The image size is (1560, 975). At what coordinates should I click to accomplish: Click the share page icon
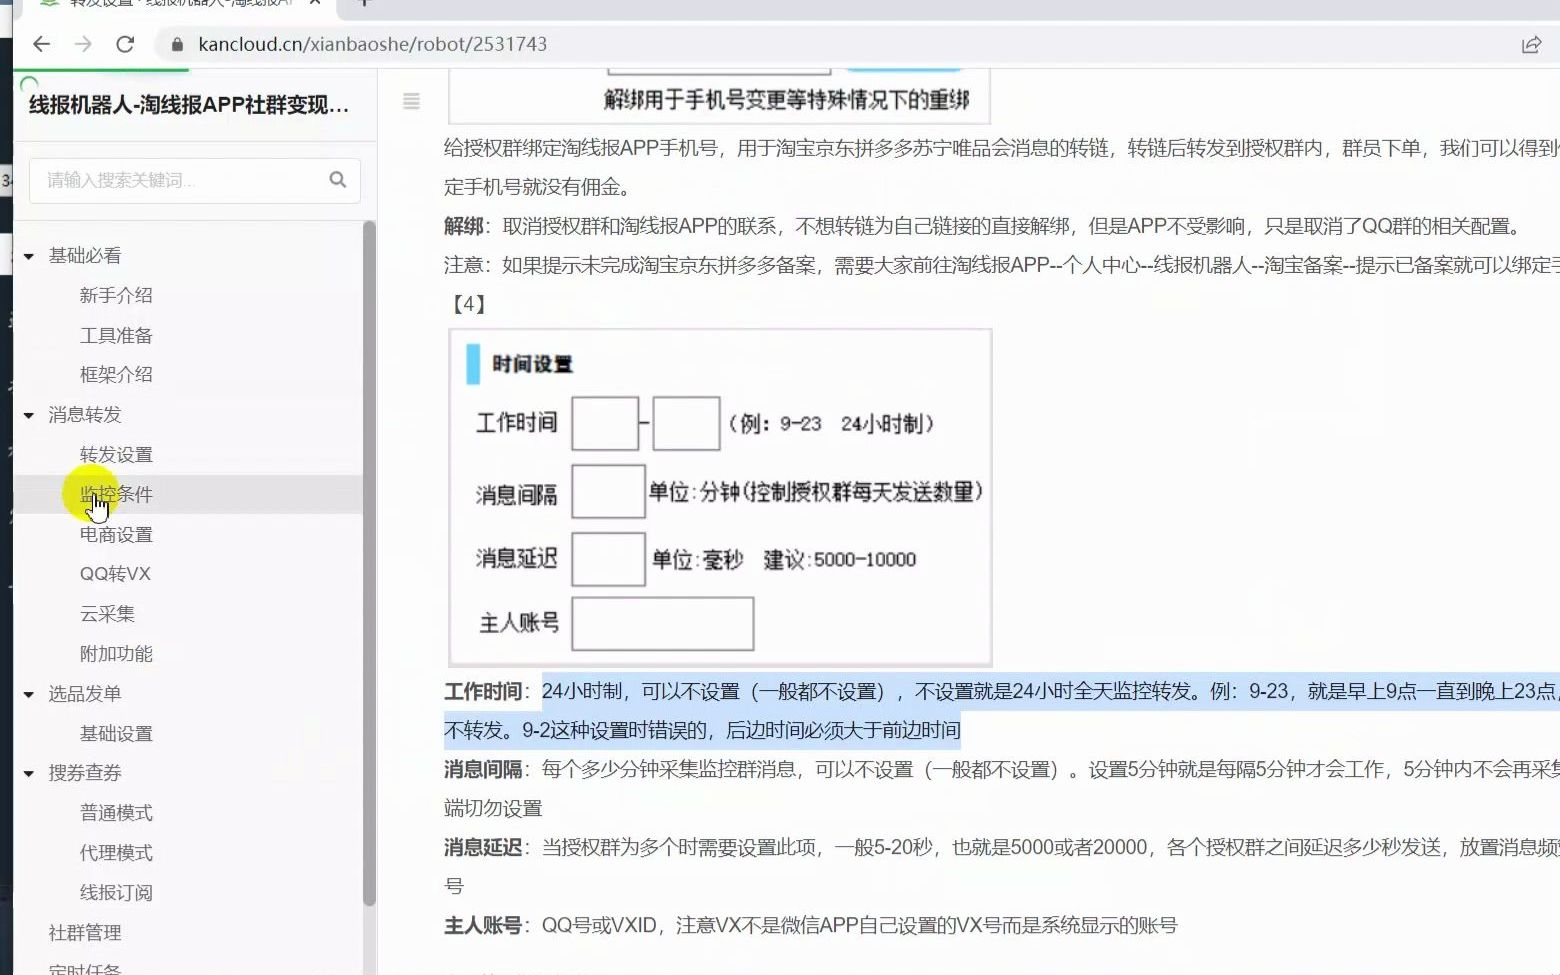1531,44
